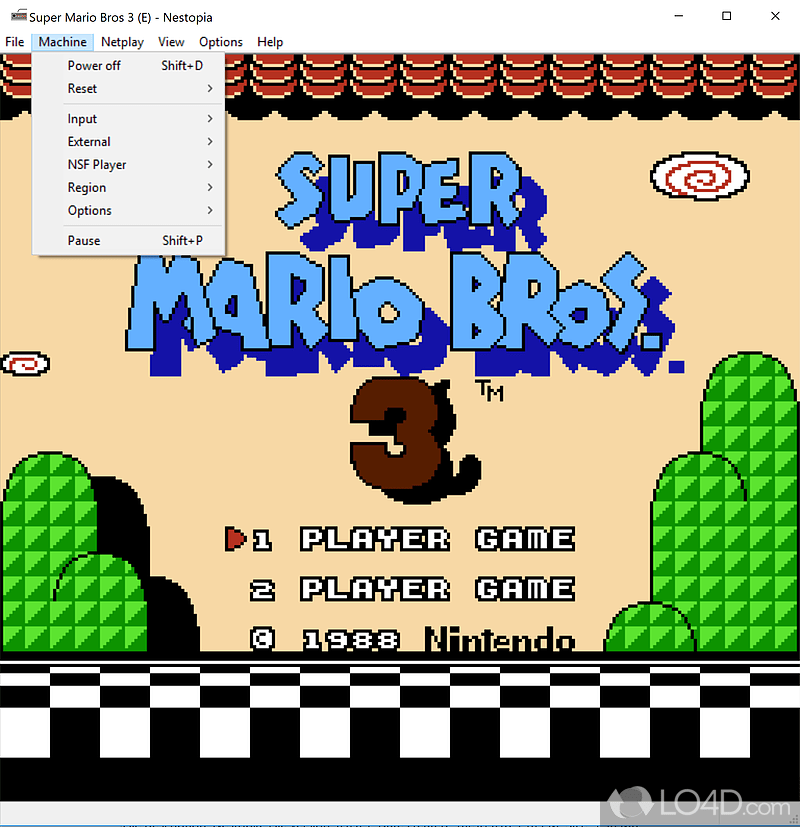The image size is (800, 827).
Task: Click the red selection arrow cursor in game
Action: pos(235,539)
